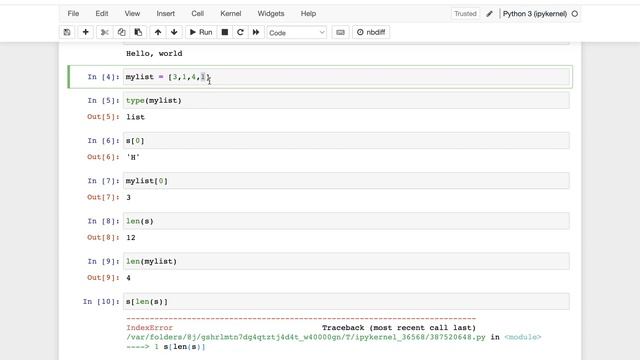The image size is (640, 360).
Task: Open the Edit menu
Action: coord(102,13)
